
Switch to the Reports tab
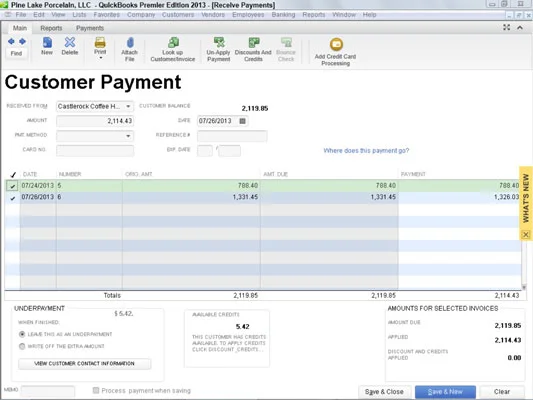[x=51, y=28]
